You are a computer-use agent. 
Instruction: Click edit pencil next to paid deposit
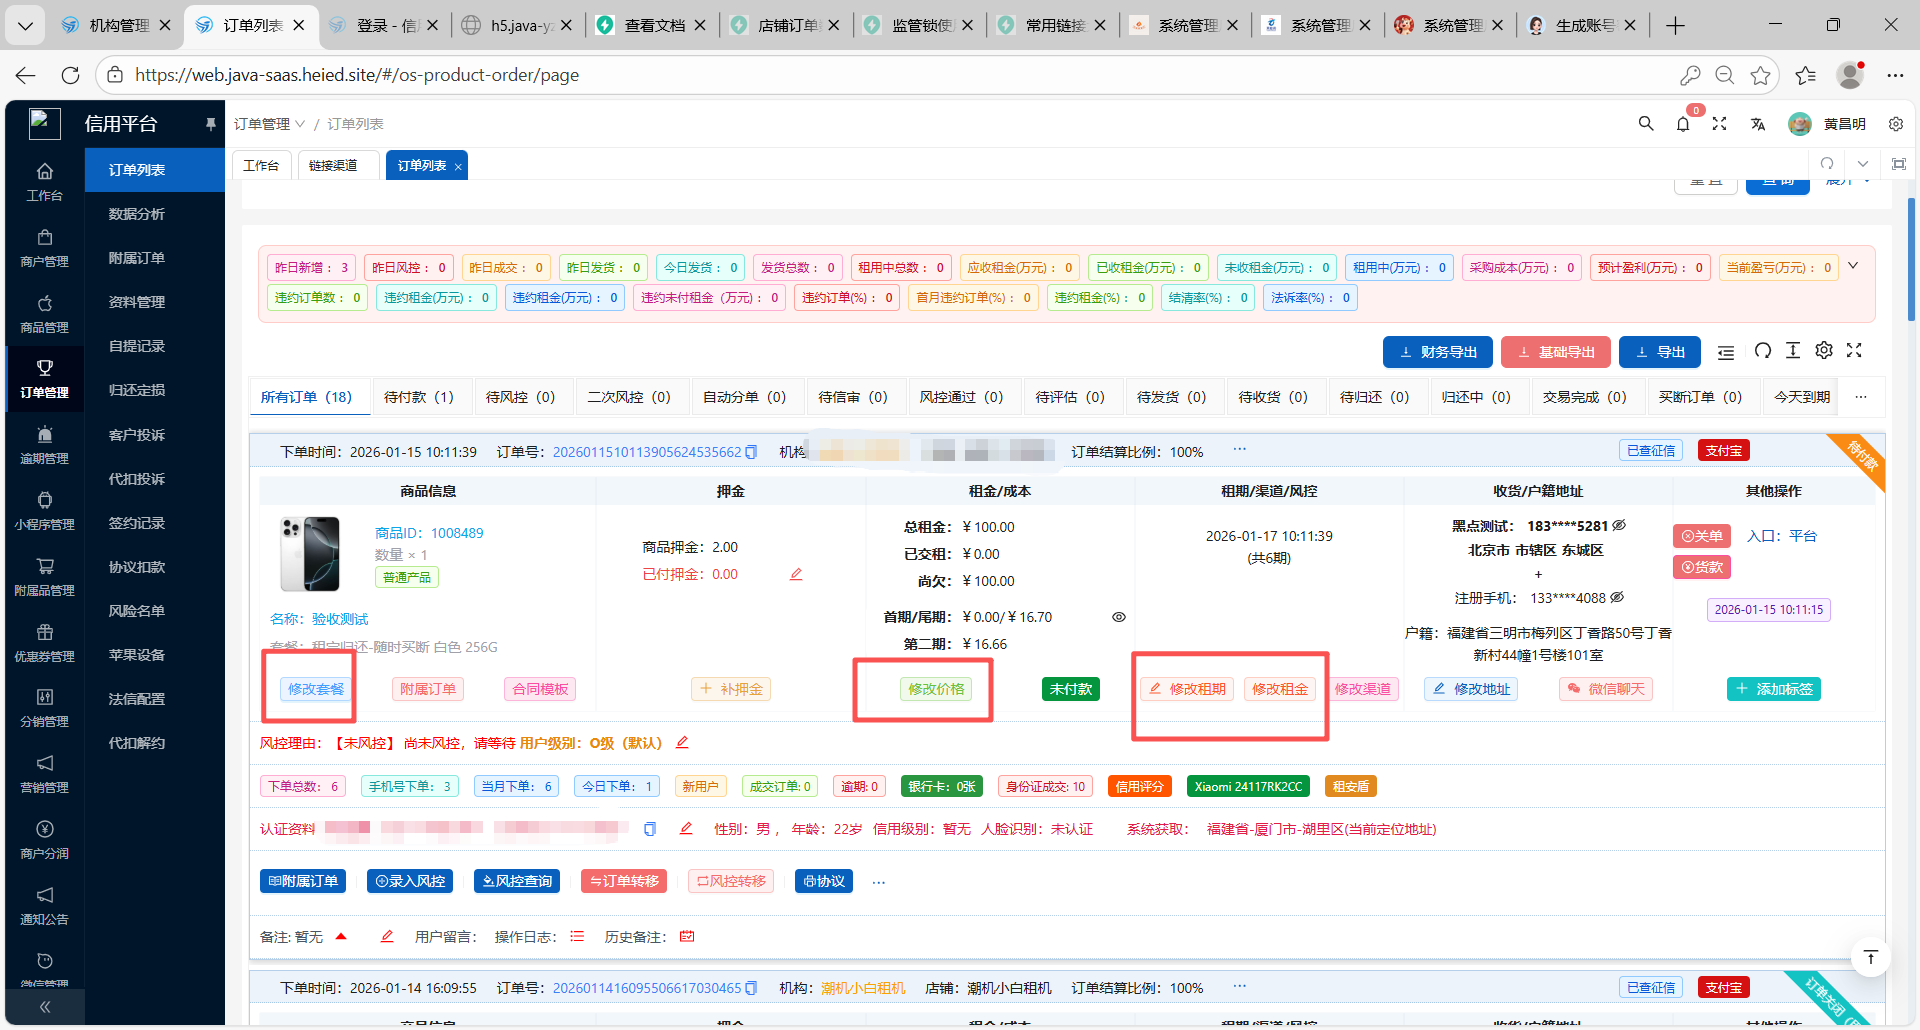[796, 575]
